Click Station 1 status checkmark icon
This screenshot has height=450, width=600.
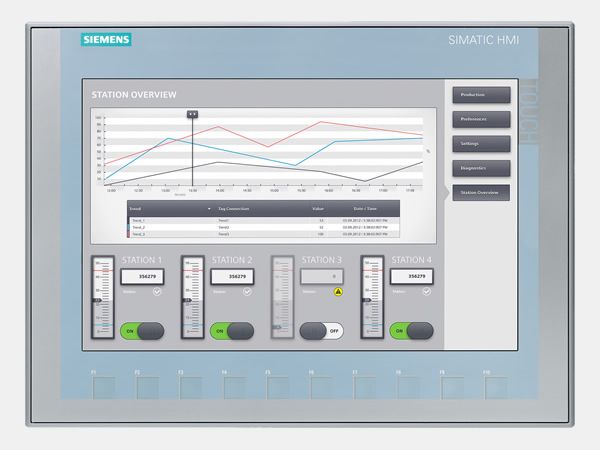point(158,294)
